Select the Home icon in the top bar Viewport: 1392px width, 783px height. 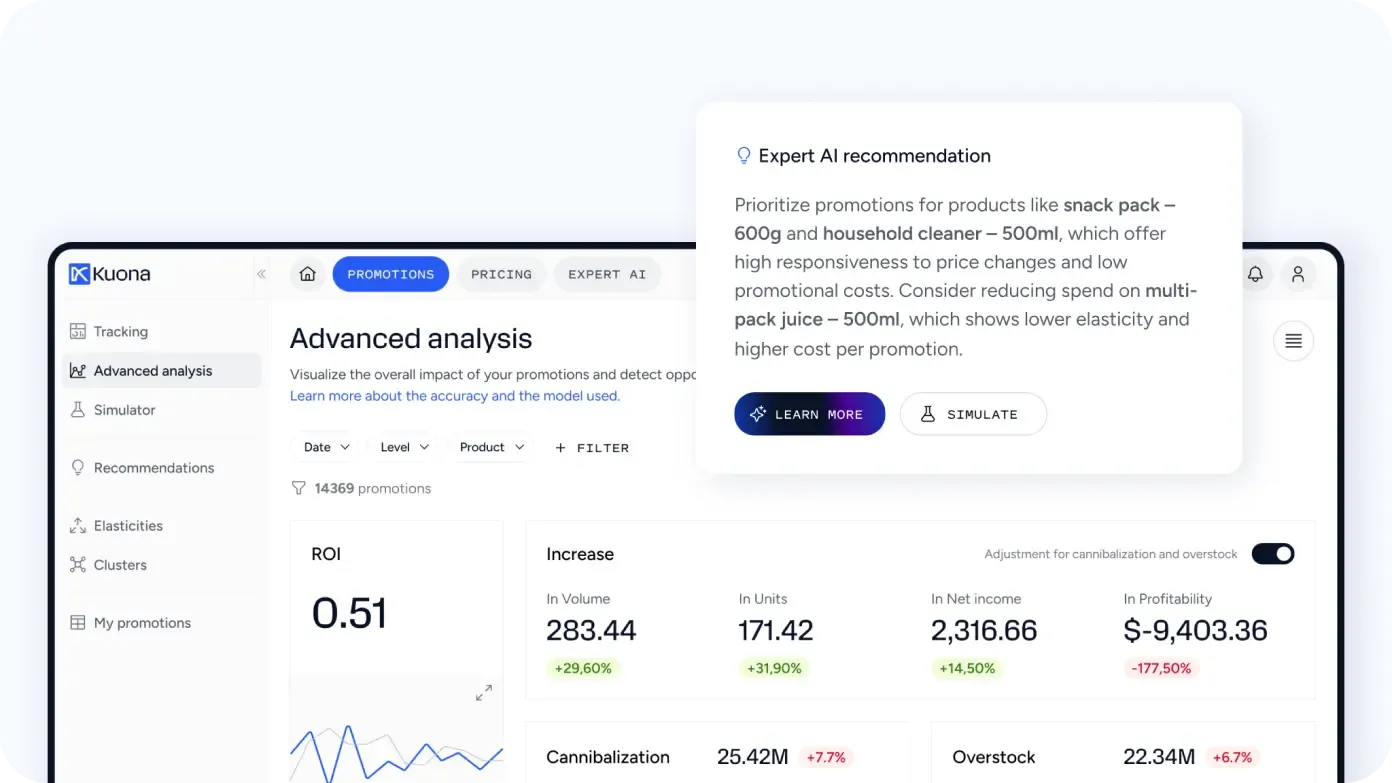307,274
